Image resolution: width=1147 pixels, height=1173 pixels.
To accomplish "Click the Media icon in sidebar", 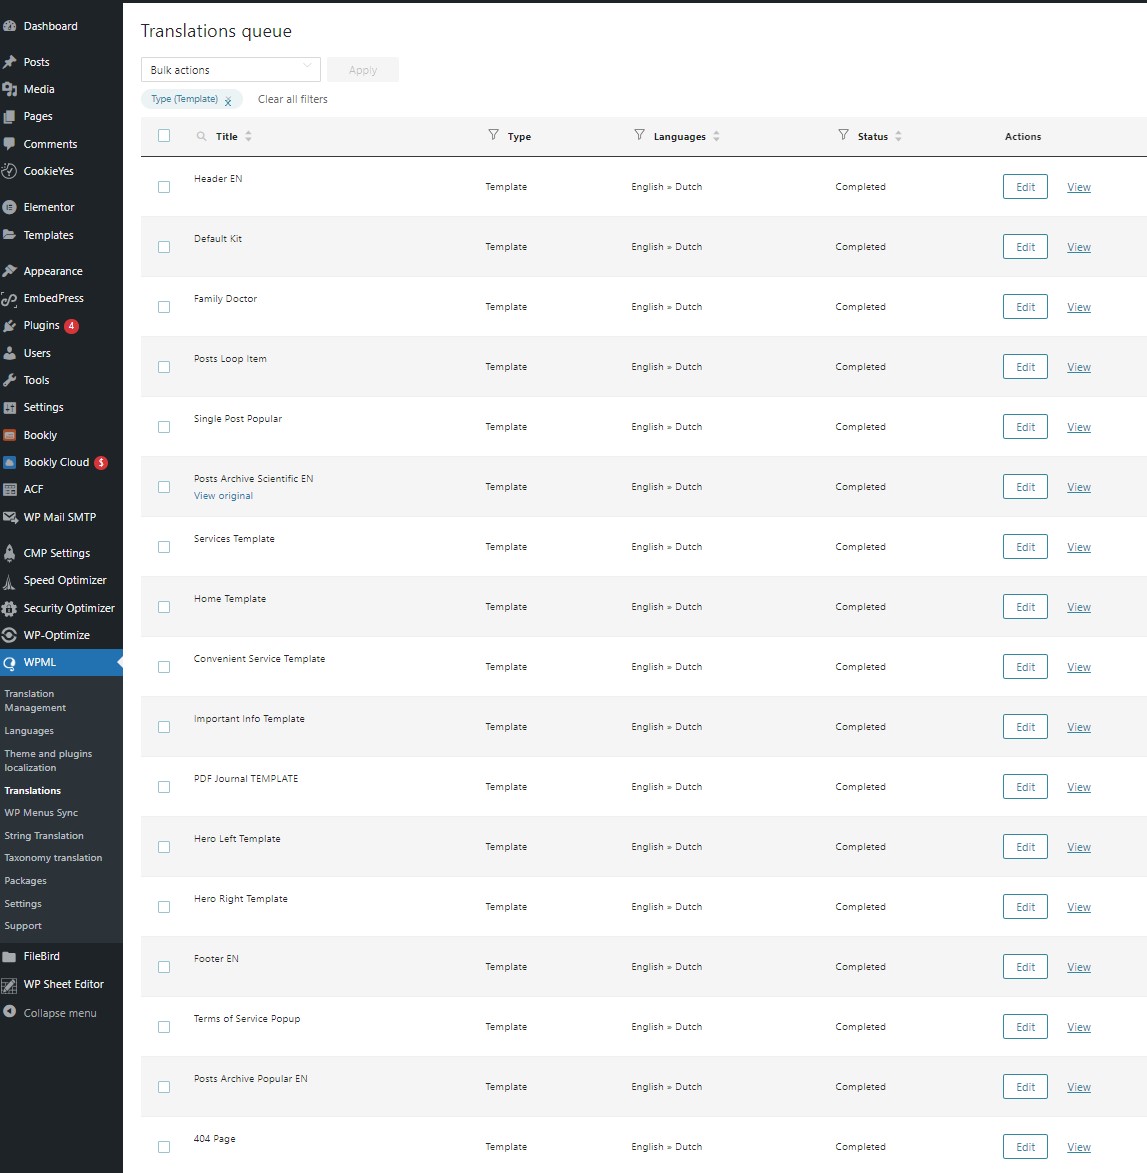I will click(10, 89).
